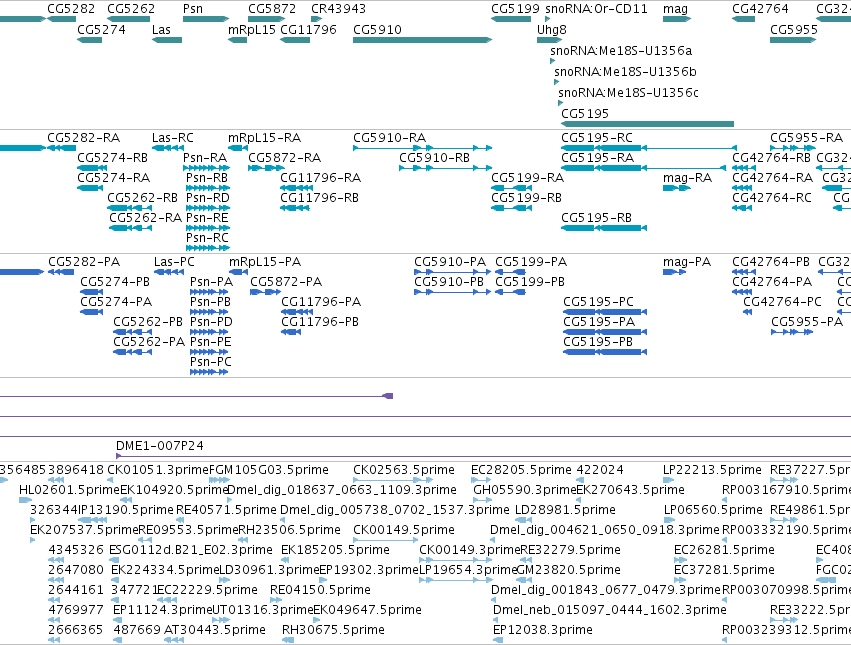
Task: Click the CG11796-PA label
Action: pyautogui.click(x=321, y=302)
